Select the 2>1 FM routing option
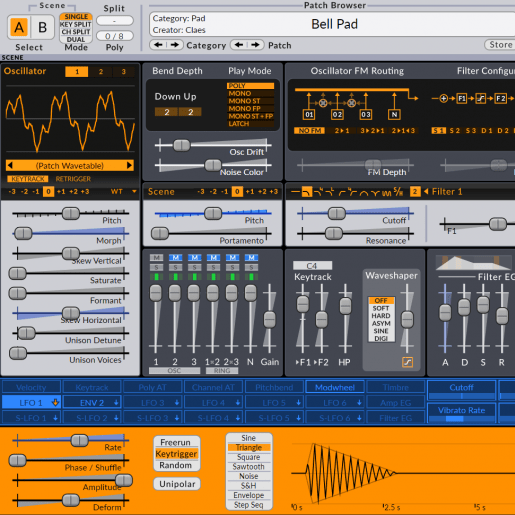 pos(342,131)
